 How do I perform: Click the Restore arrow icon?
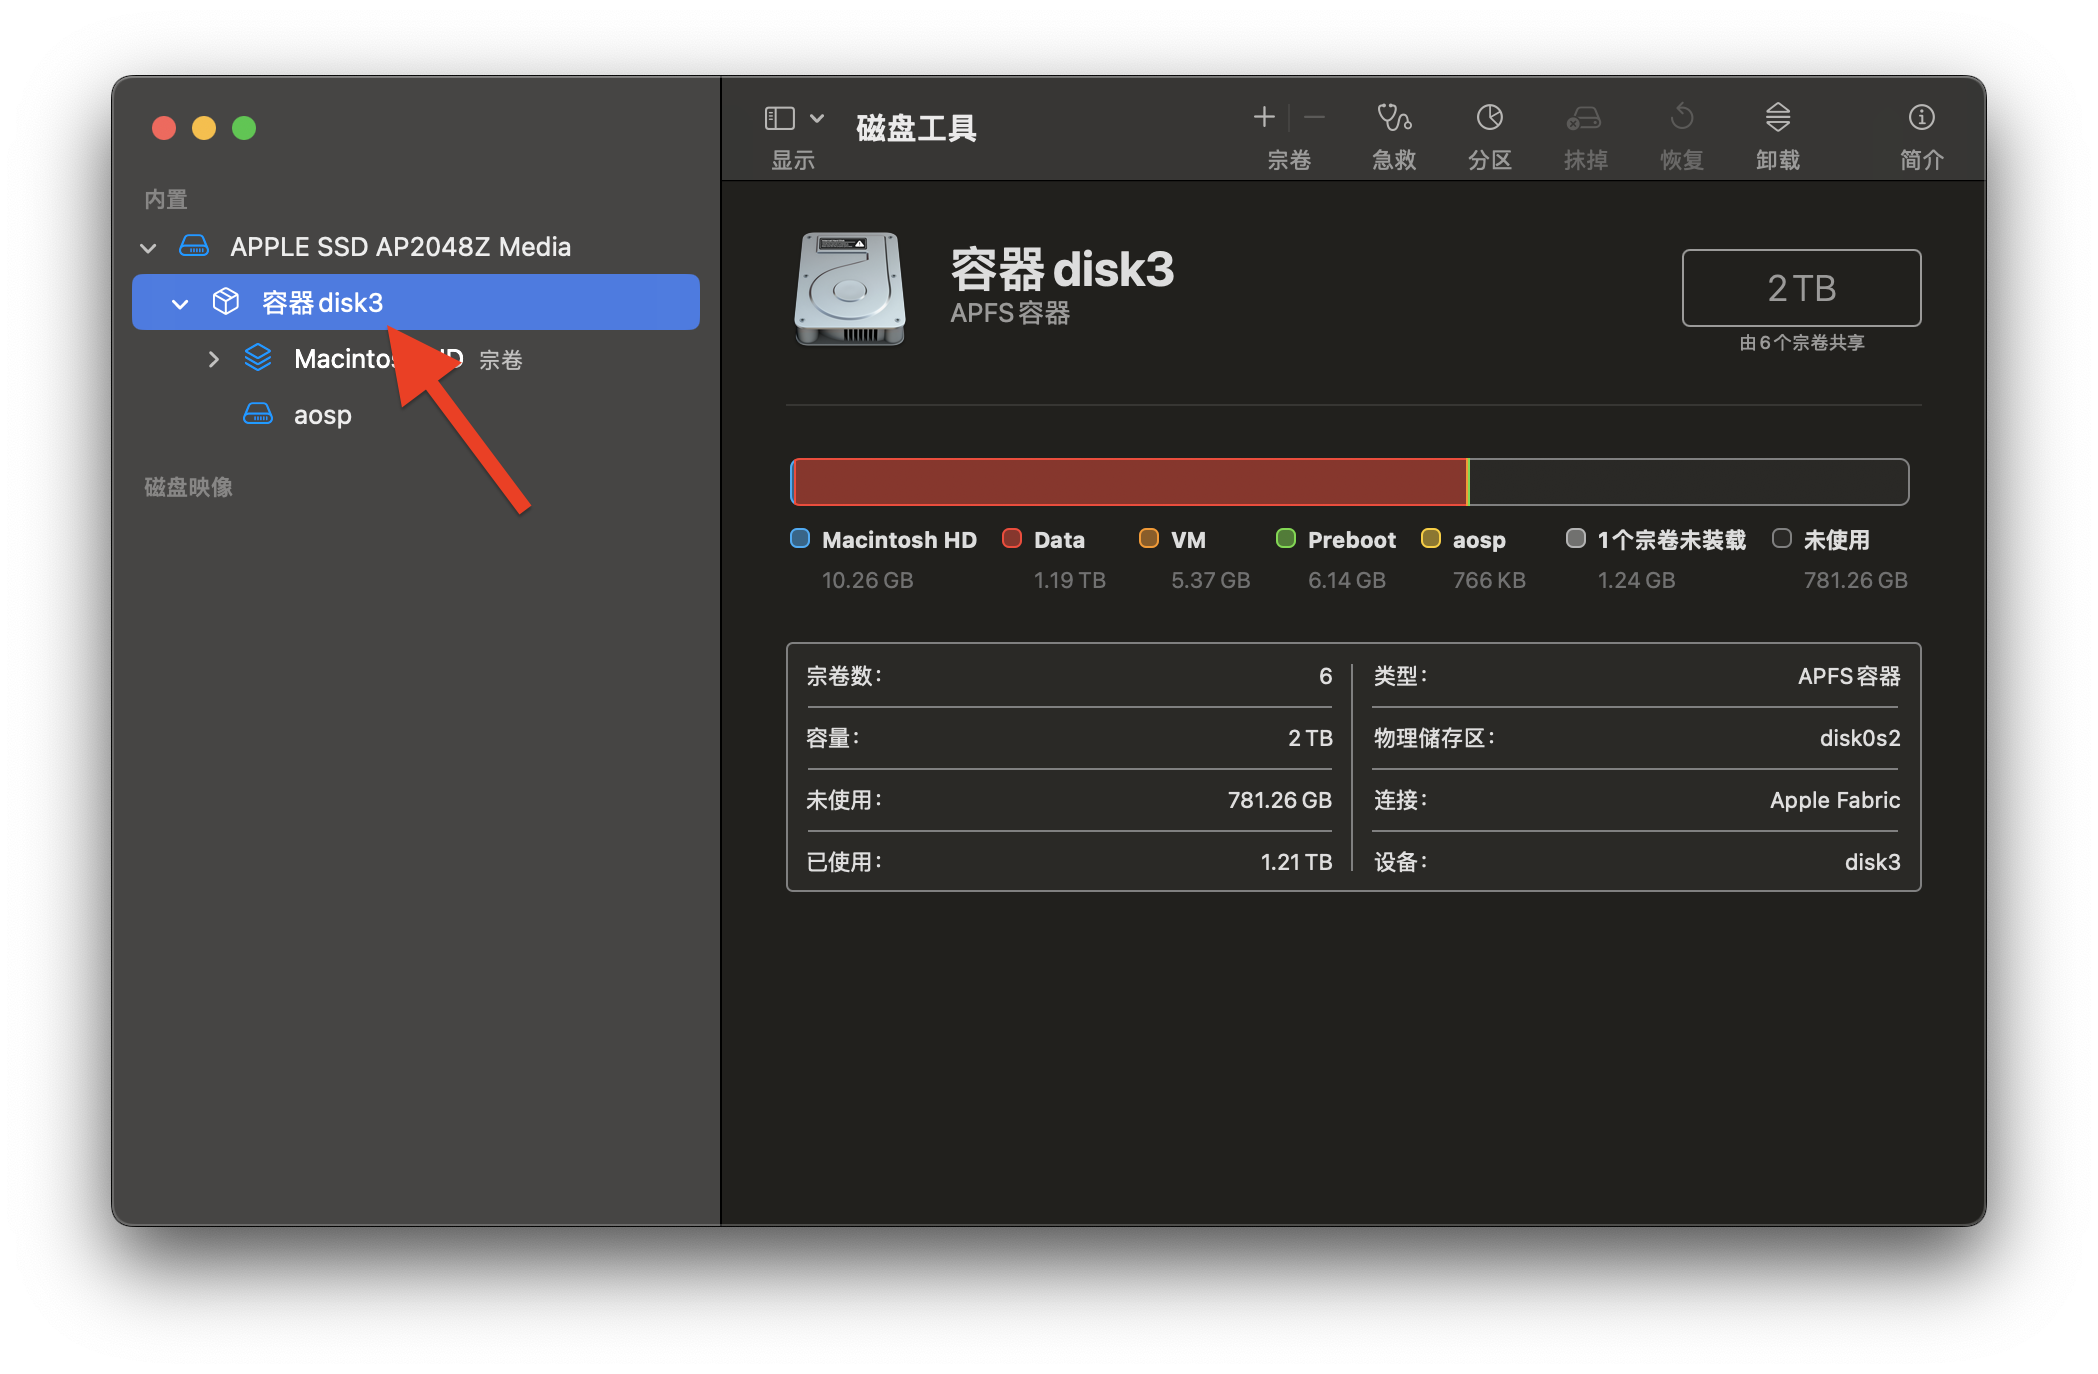point(1682,118)
